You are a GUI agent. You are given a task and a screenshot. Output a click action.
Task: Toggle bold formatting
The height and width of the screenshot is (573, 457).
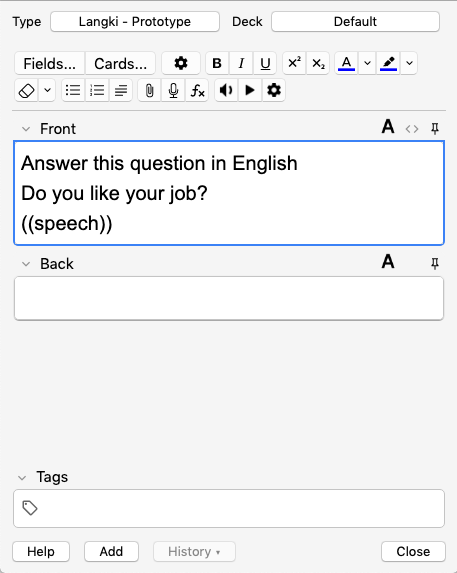point(217,63)
